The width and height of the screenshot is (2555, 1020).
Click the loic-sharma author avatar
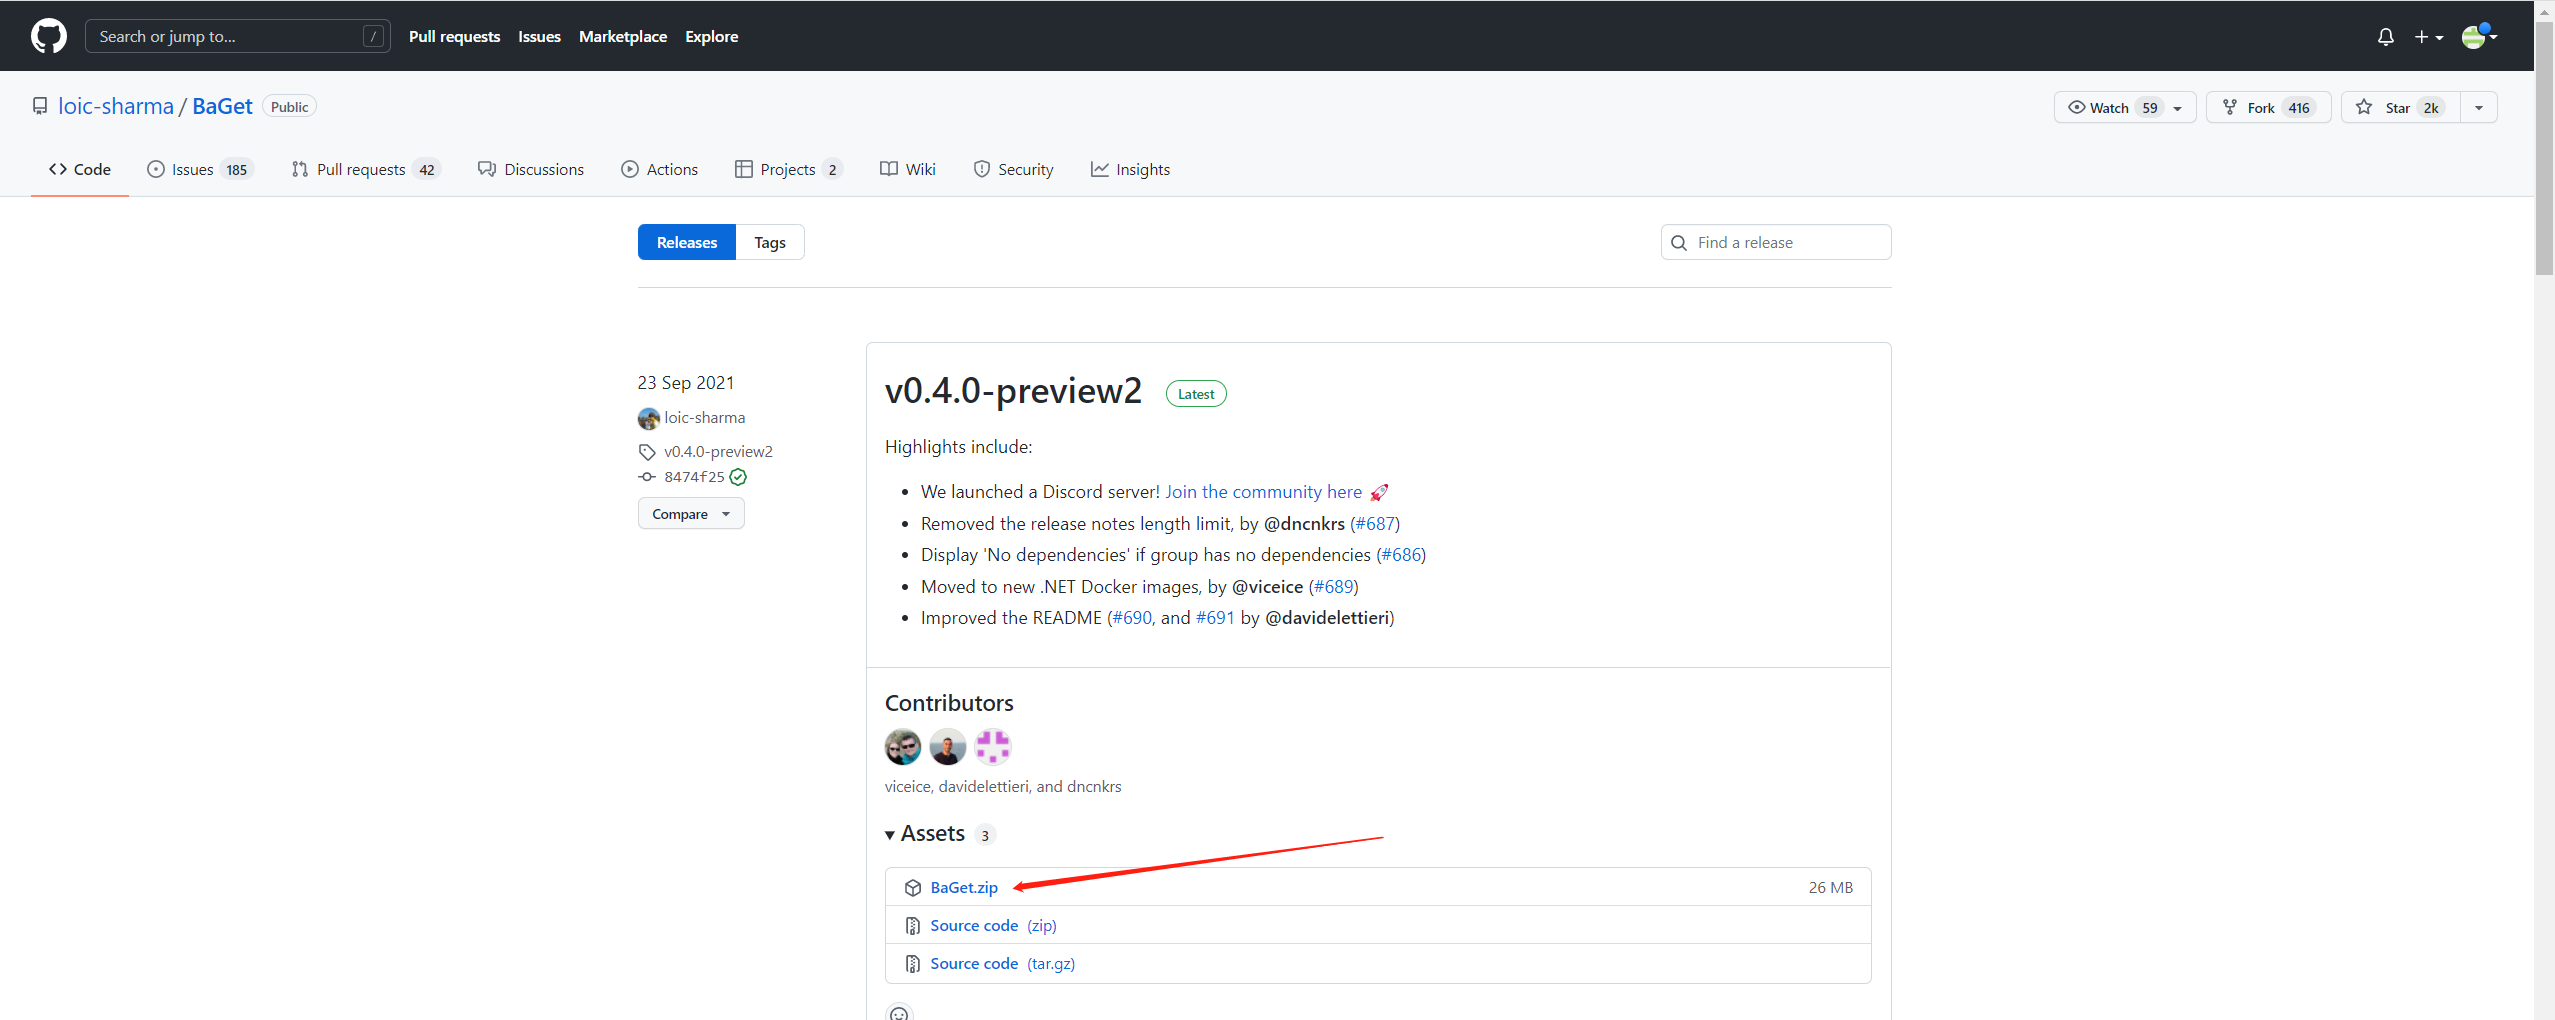point(649,418)
